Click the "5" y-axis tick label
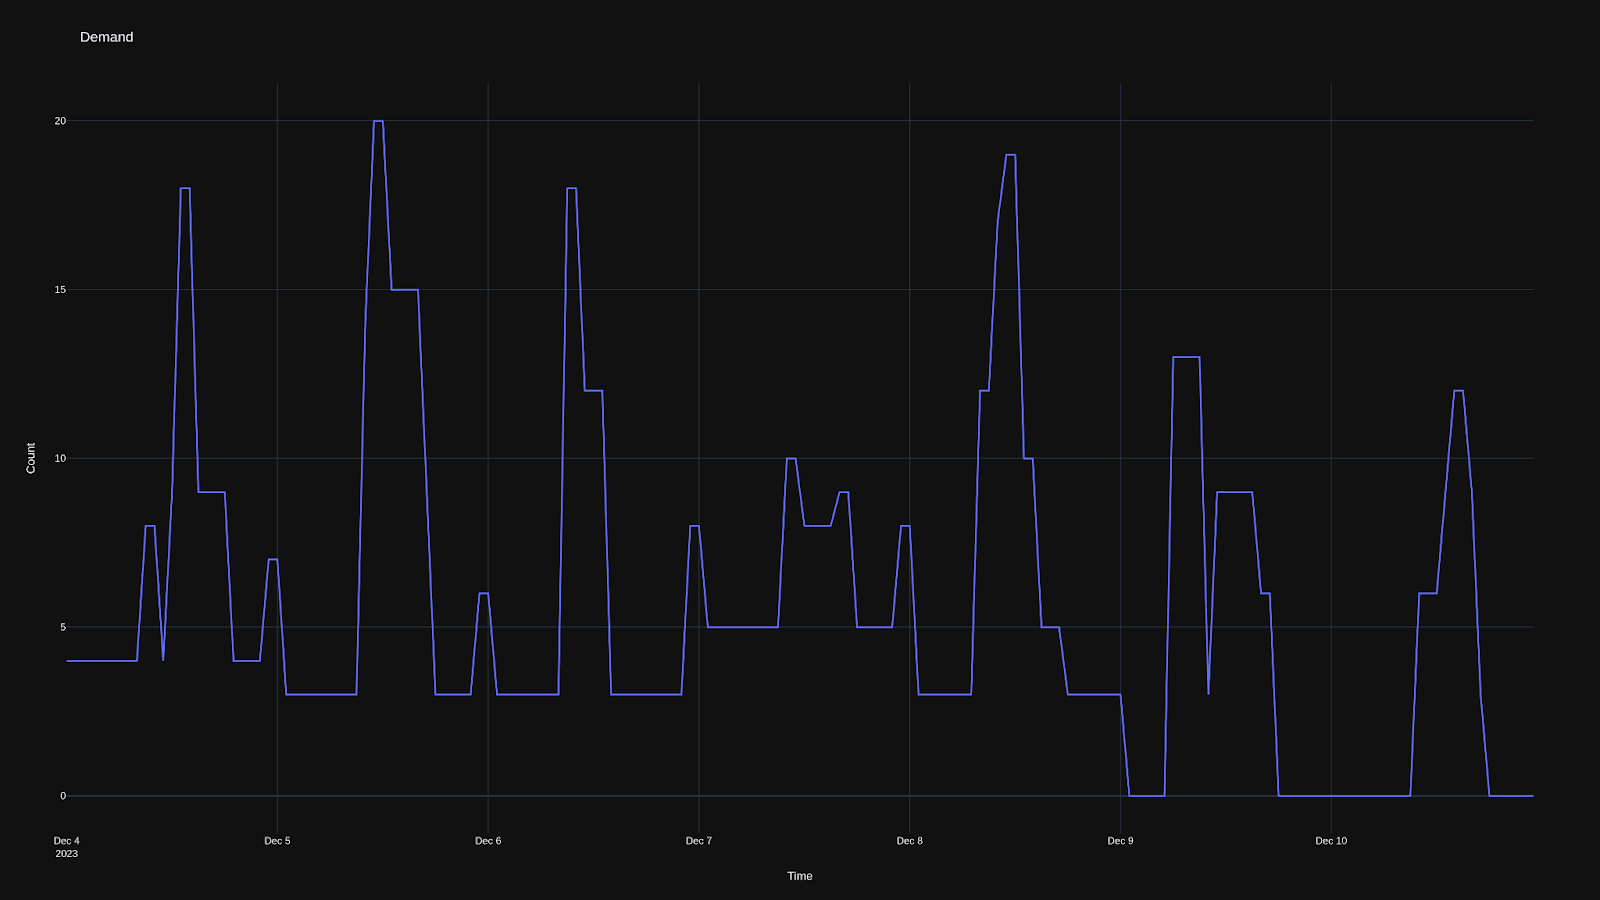 click(x=61, y=626)
